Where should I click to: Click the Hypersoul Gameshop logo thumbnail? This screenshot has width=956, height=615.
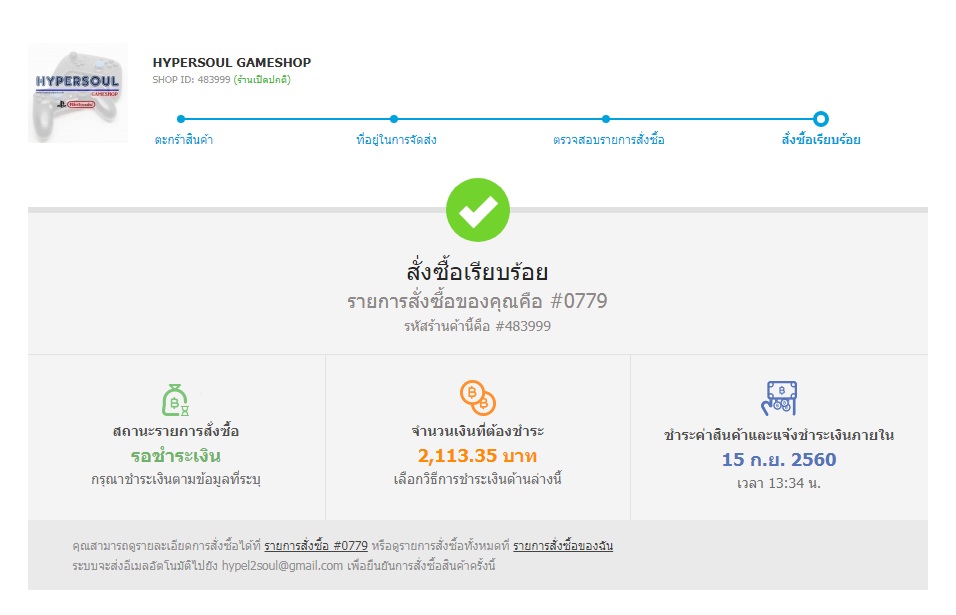[78, 93]
